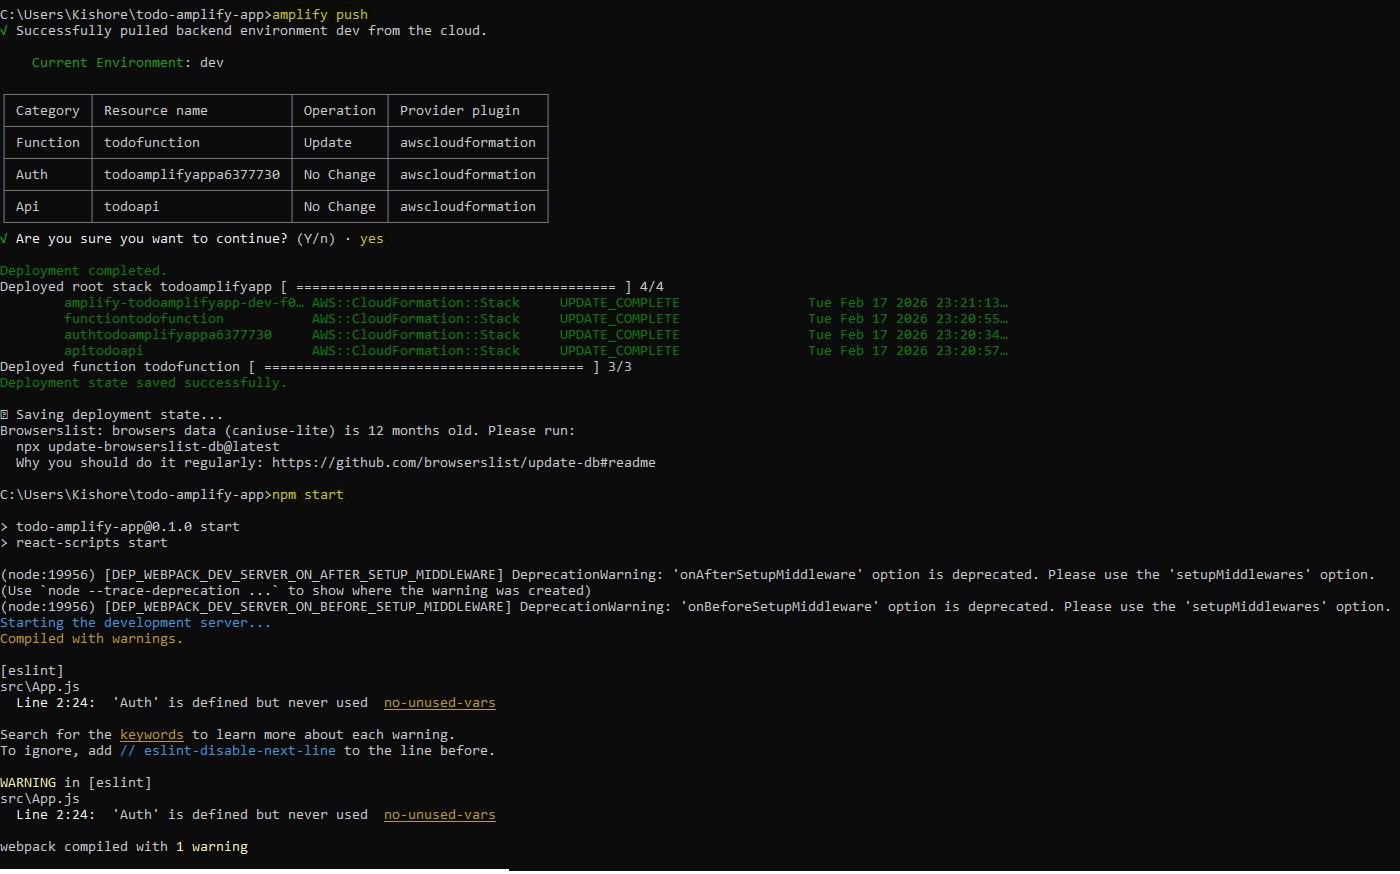This screenshot has height=874, width=1400.
Task: Click the Update operation cell in table
Action: [x=328, y=143]
